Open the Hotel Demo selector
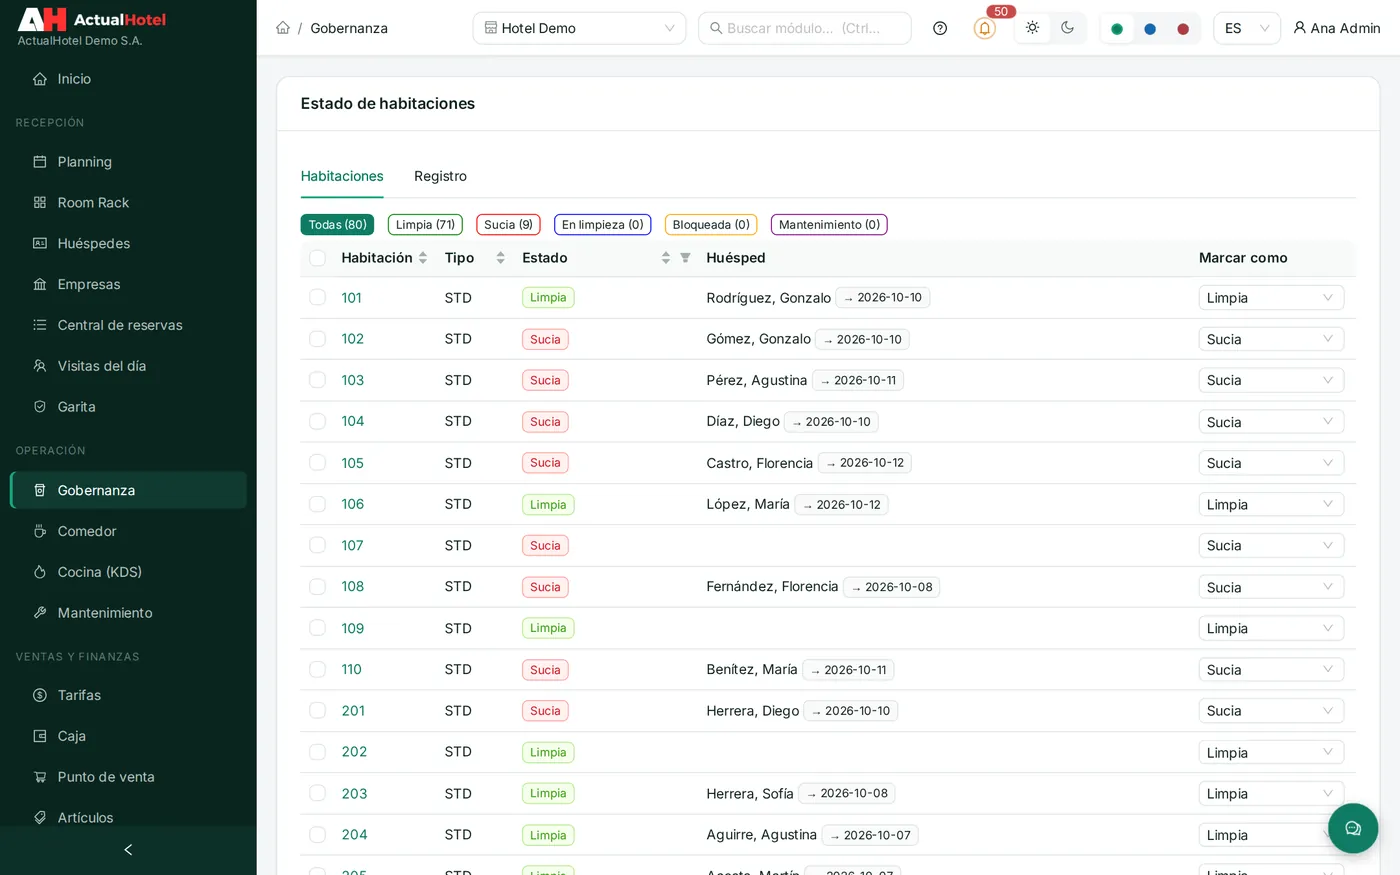Screen dimensions: 1400x875 pos(579,28)
